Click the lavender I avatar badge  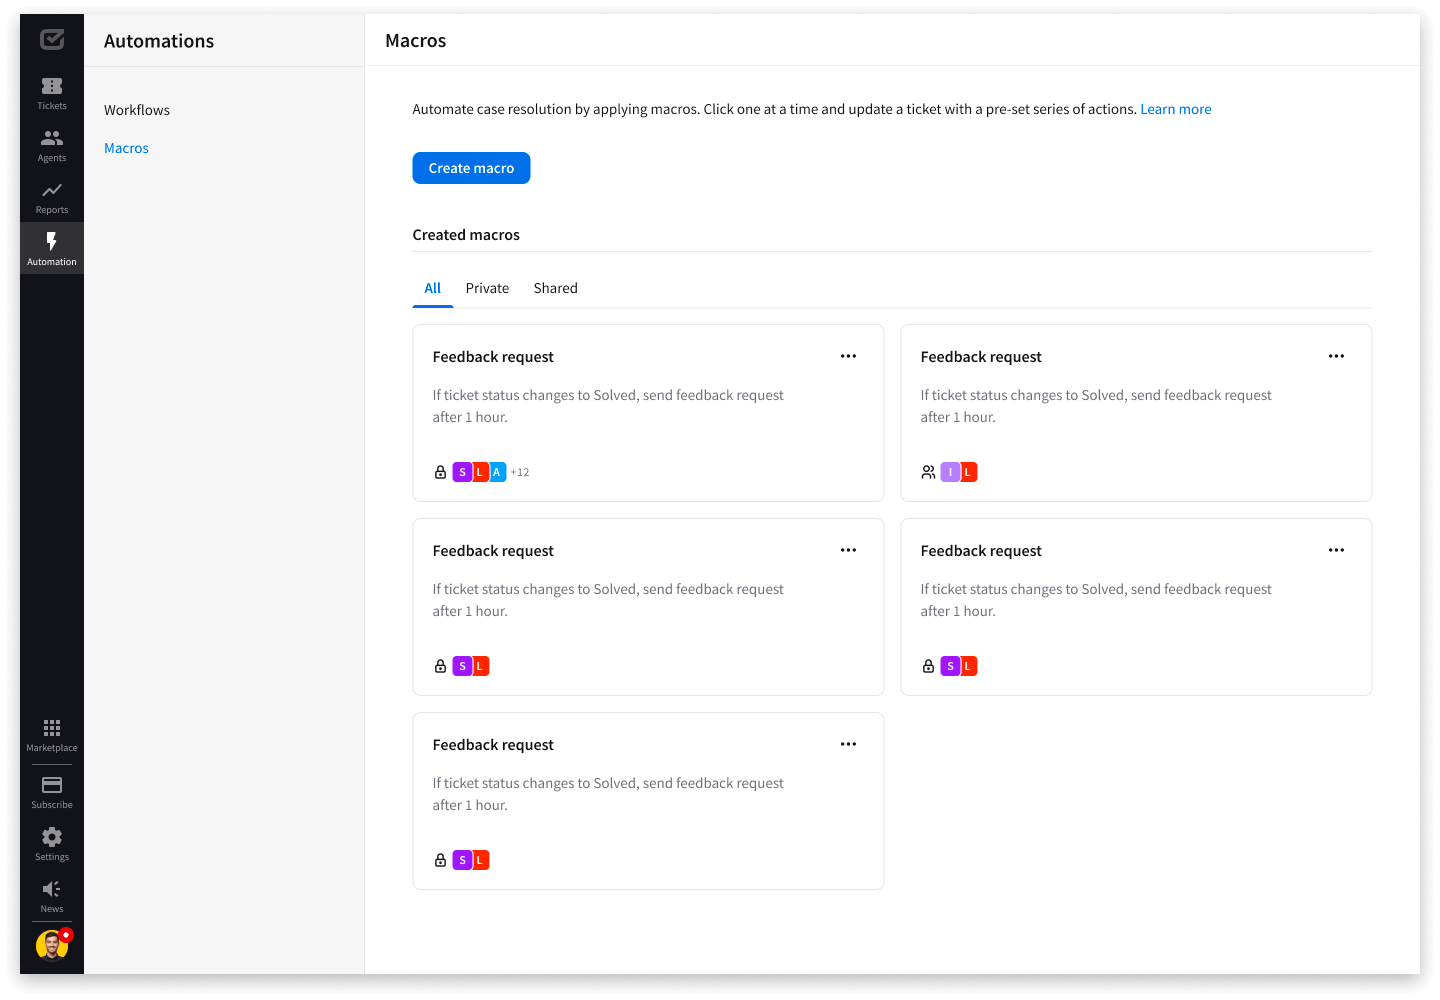click(950, 472)
